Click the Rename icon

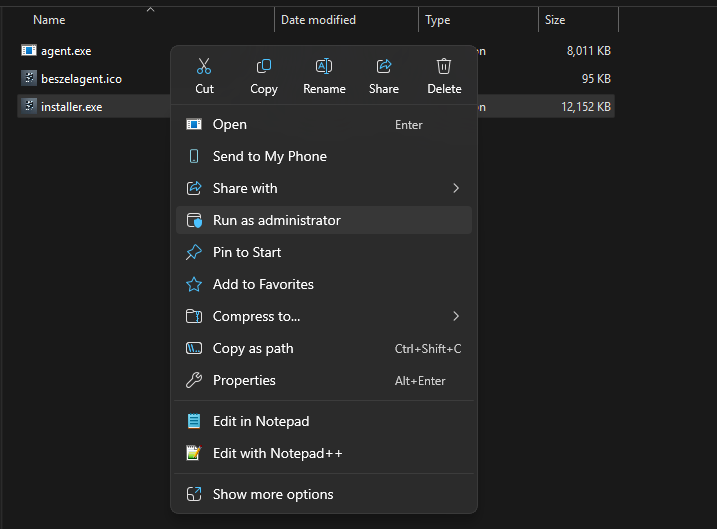(x=324, y=67)
